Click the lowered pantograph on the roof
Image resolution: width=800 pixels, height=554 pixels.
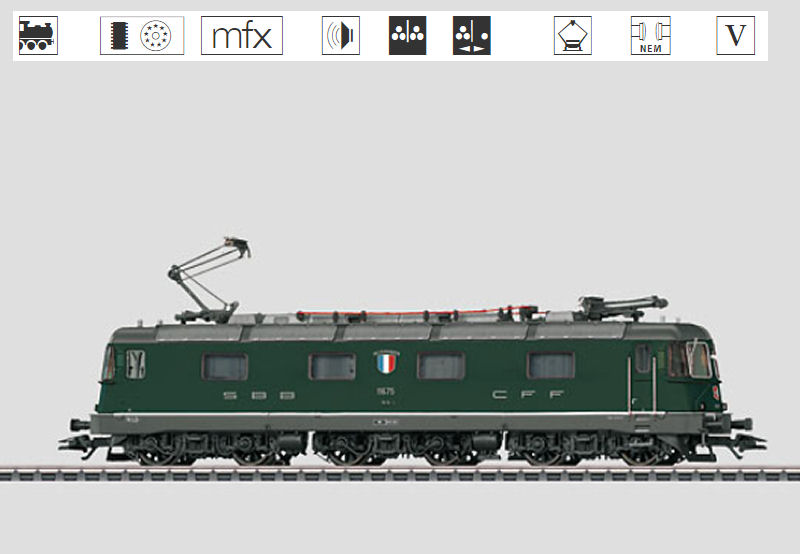click(x=622, y=308)
